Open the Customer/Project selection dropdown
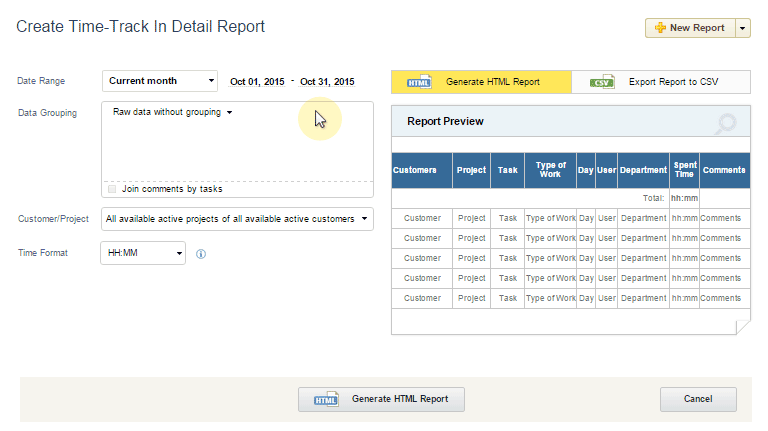This screenshot has height=431, width=768. 237,219
